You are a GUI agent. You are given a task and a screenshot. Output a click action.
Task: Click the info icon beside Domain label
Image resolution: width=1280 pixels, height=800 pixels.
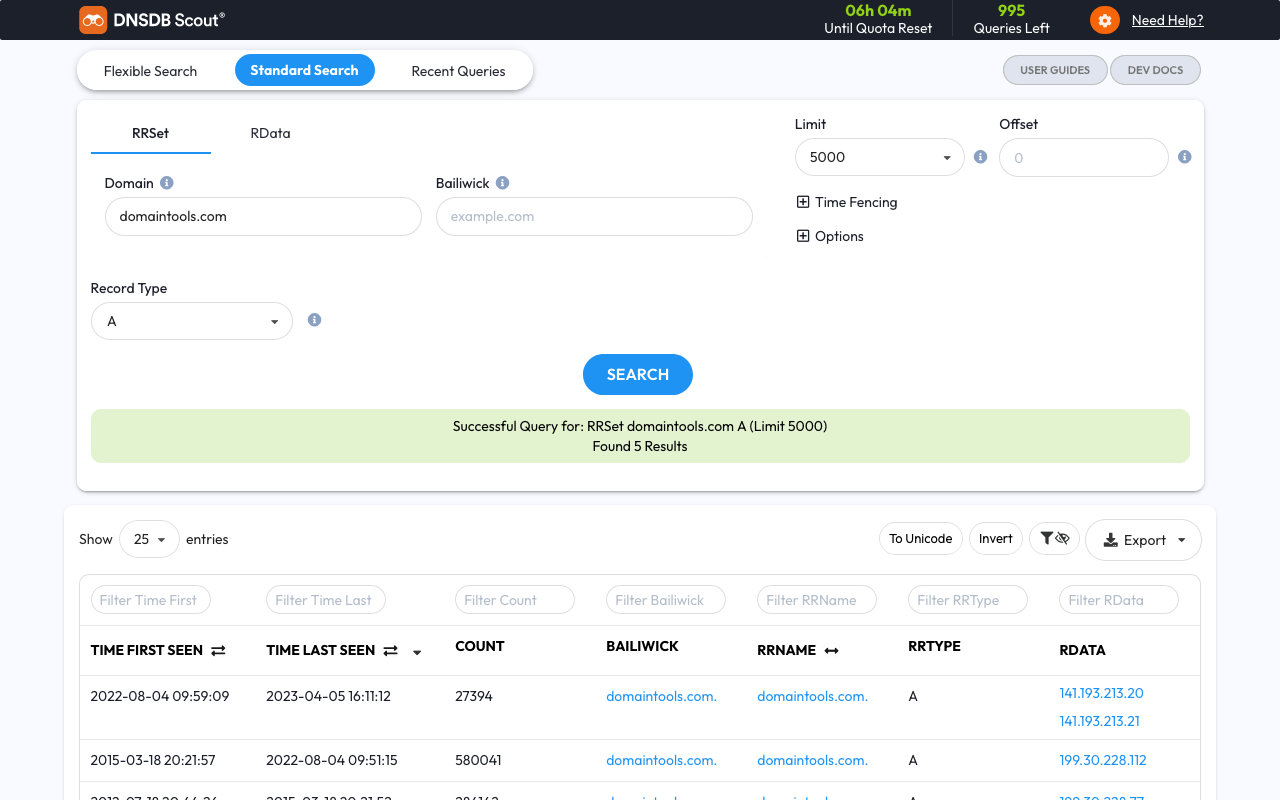tap(167, 183)
